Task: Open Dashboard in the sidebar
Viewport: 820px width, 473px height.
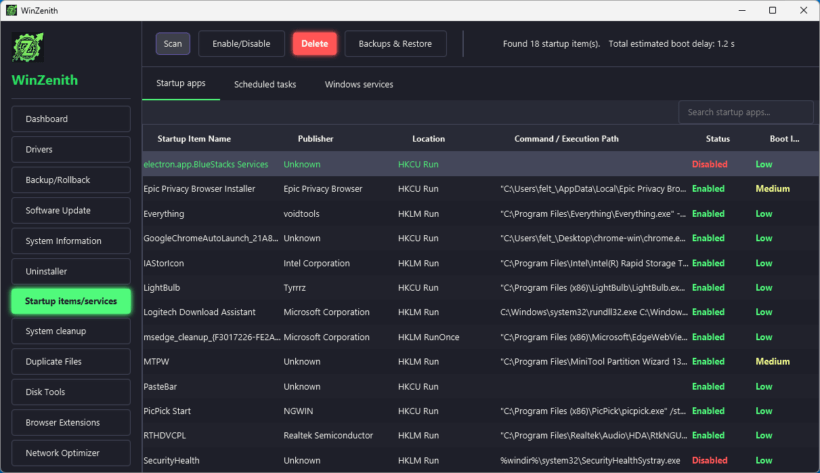Action: [x=71, y=119]
